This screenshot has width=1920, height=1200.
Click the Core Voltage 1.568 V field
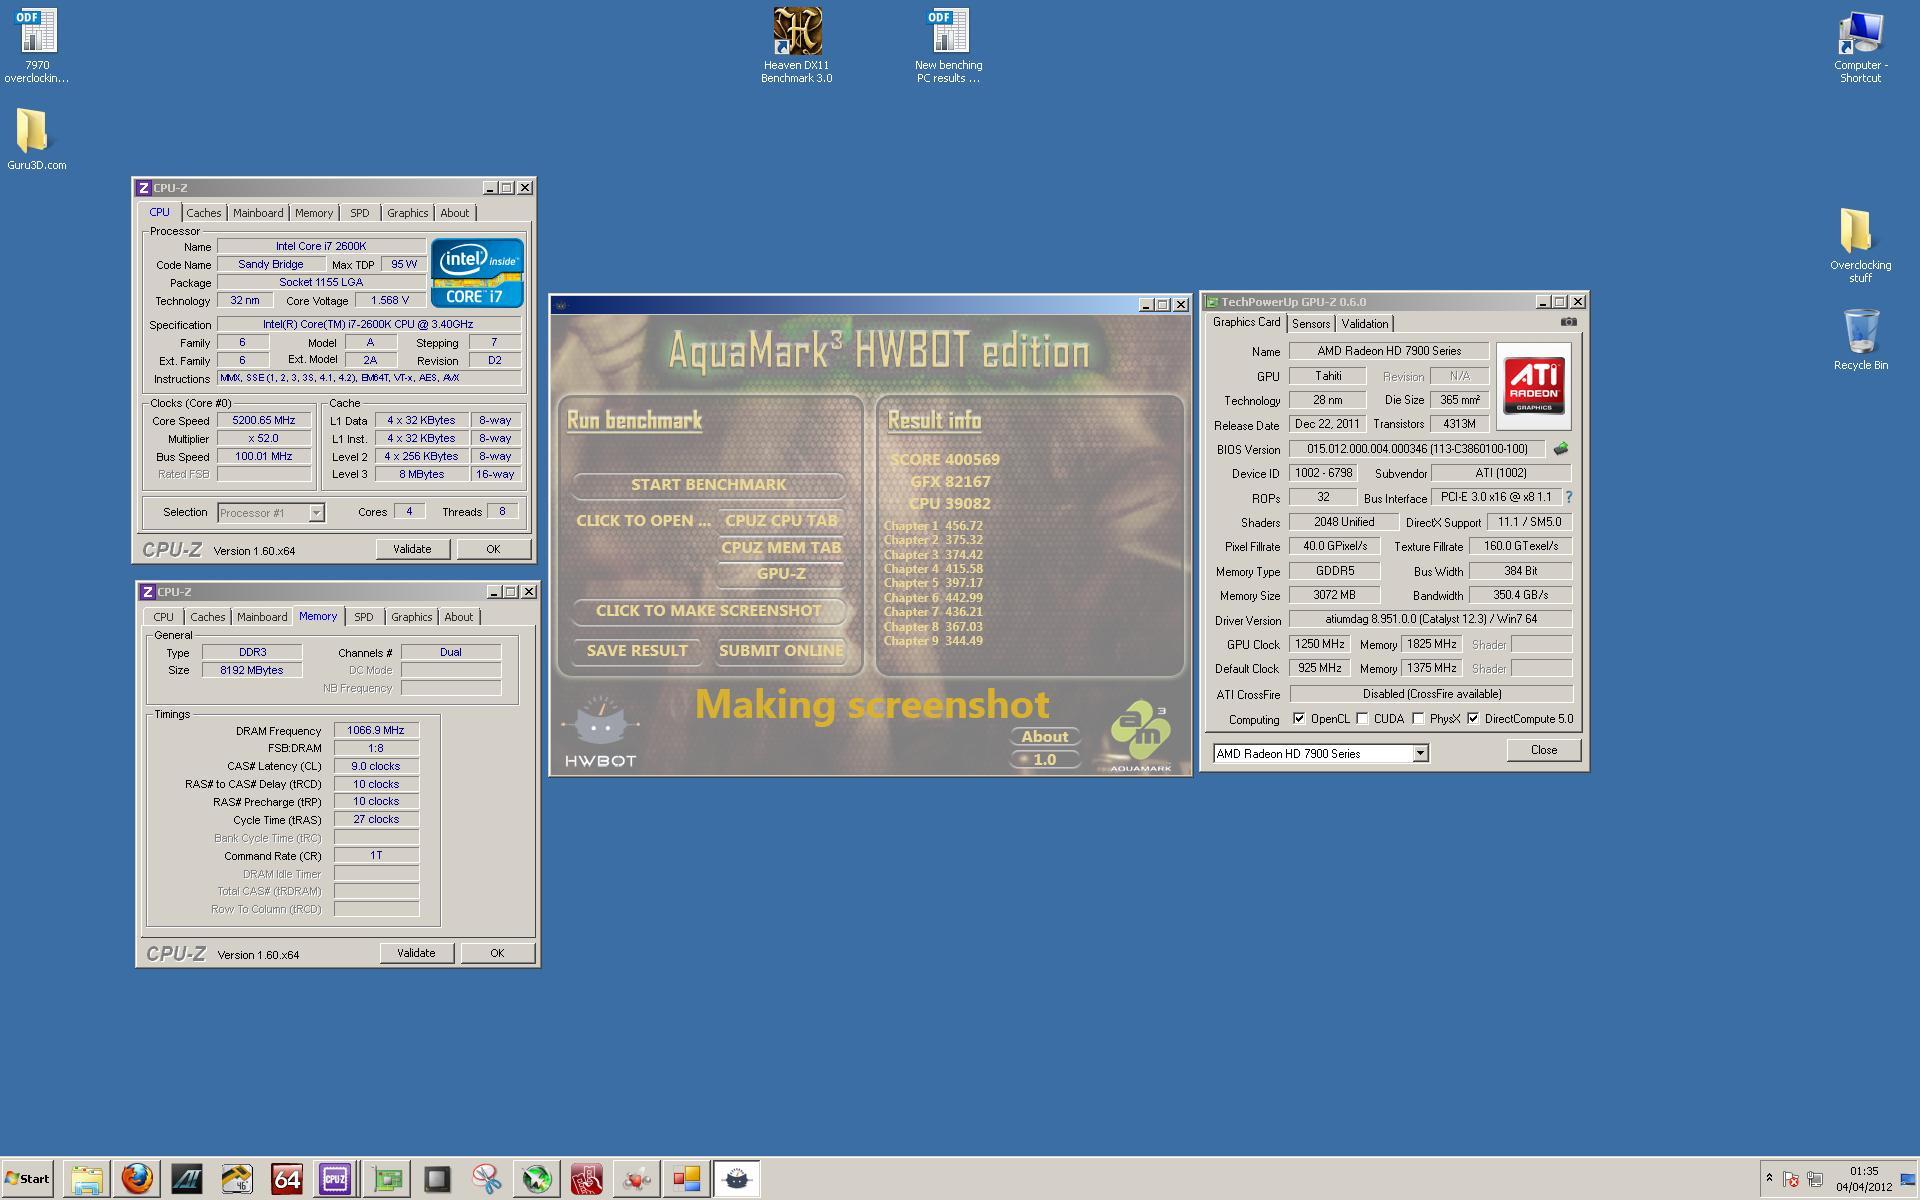[390, 300]
